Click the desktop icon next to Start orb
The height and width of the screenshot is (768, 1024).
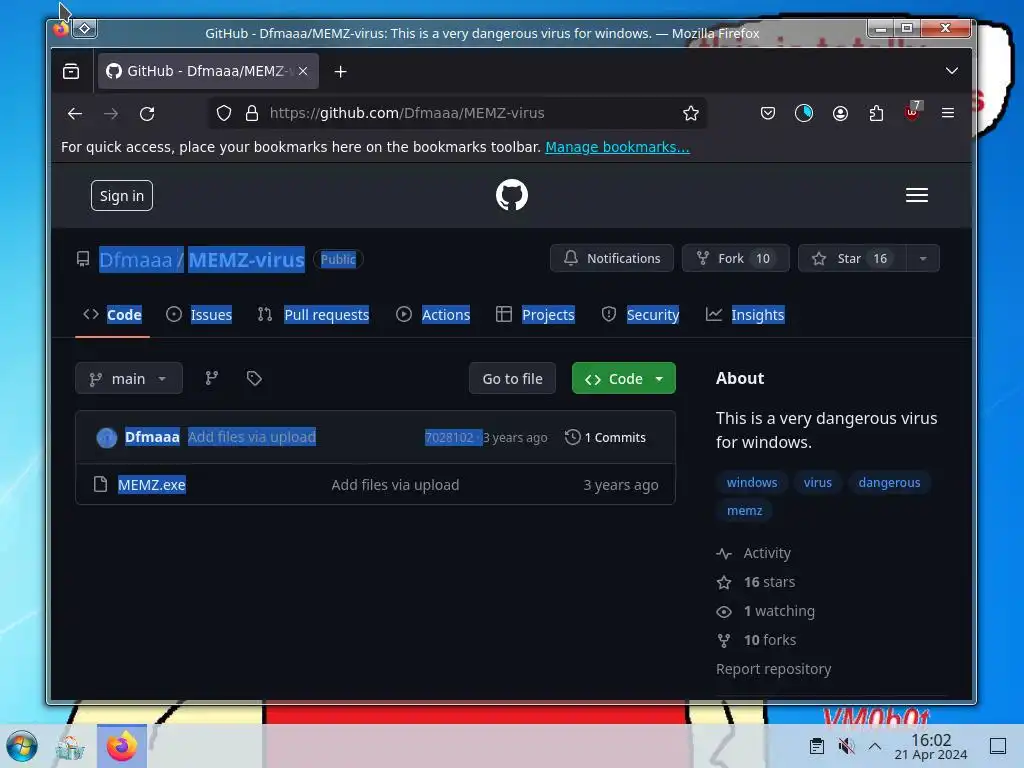[x=69, y=746]
